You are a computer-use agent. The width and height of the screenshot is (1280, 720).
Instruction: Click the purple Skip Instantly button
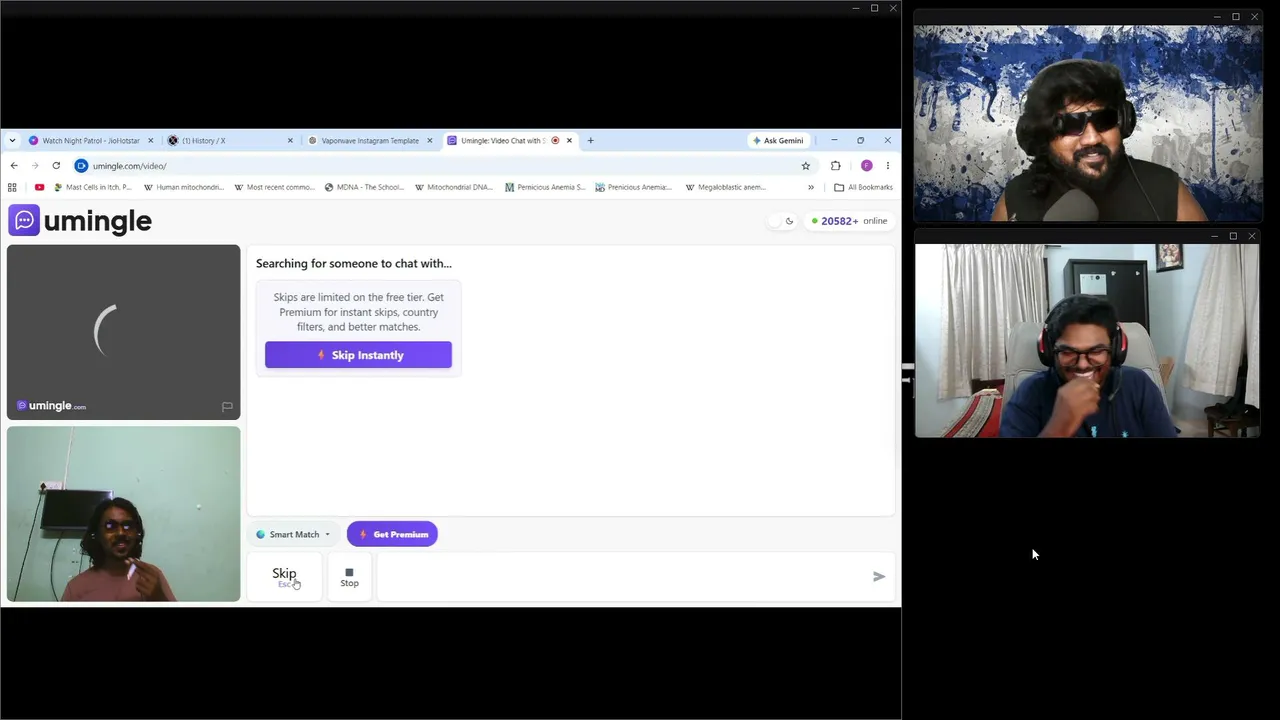pyautogui.click(x=358, y=355)
